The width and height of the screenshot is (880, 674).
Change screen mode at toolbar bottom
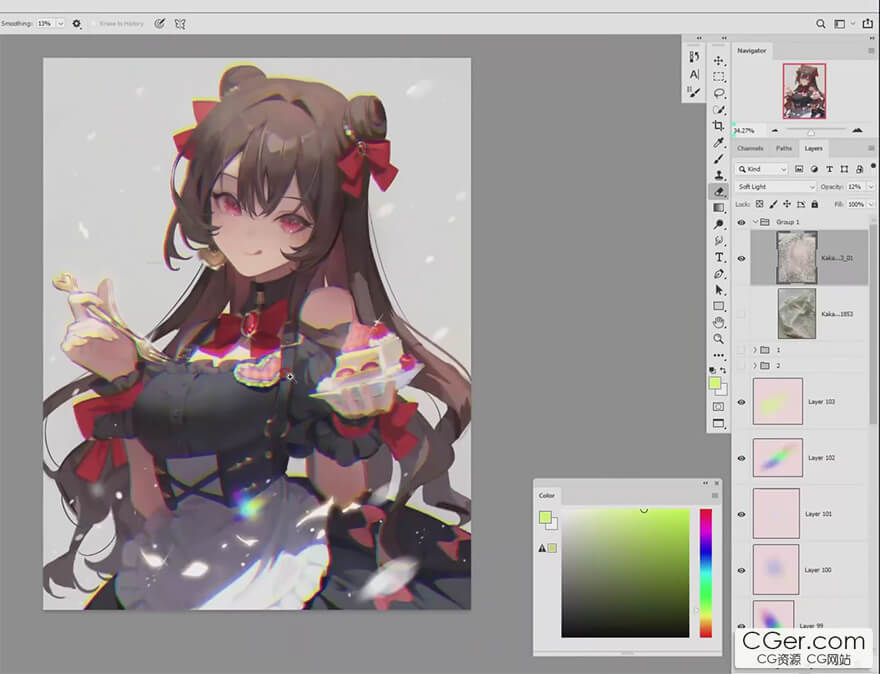pos(718,423)
